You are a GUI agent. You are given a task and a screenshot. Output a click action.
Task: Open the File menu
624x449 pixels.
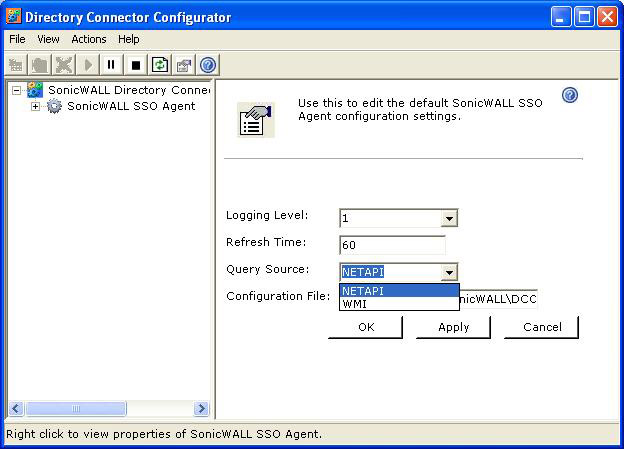17,39
